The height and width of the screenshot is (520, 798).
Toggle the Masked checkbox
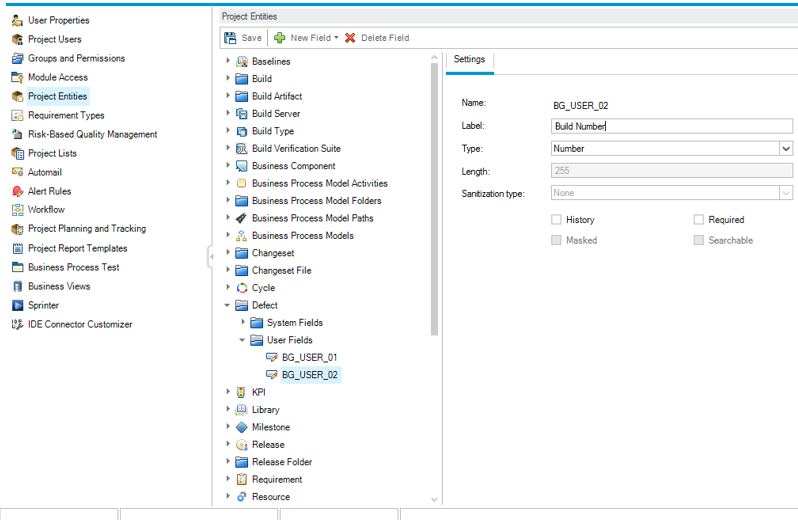click(557, 241)
